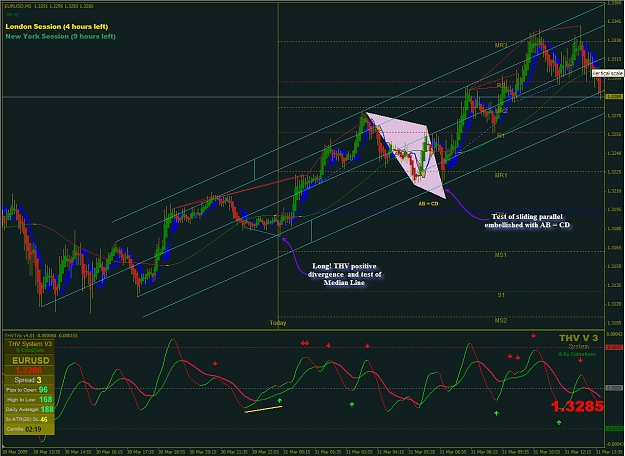The height and width of the screenshot is (456, 625).
Task: Click the THV V 3 title in indicator window
Action: tap(578, 338)
